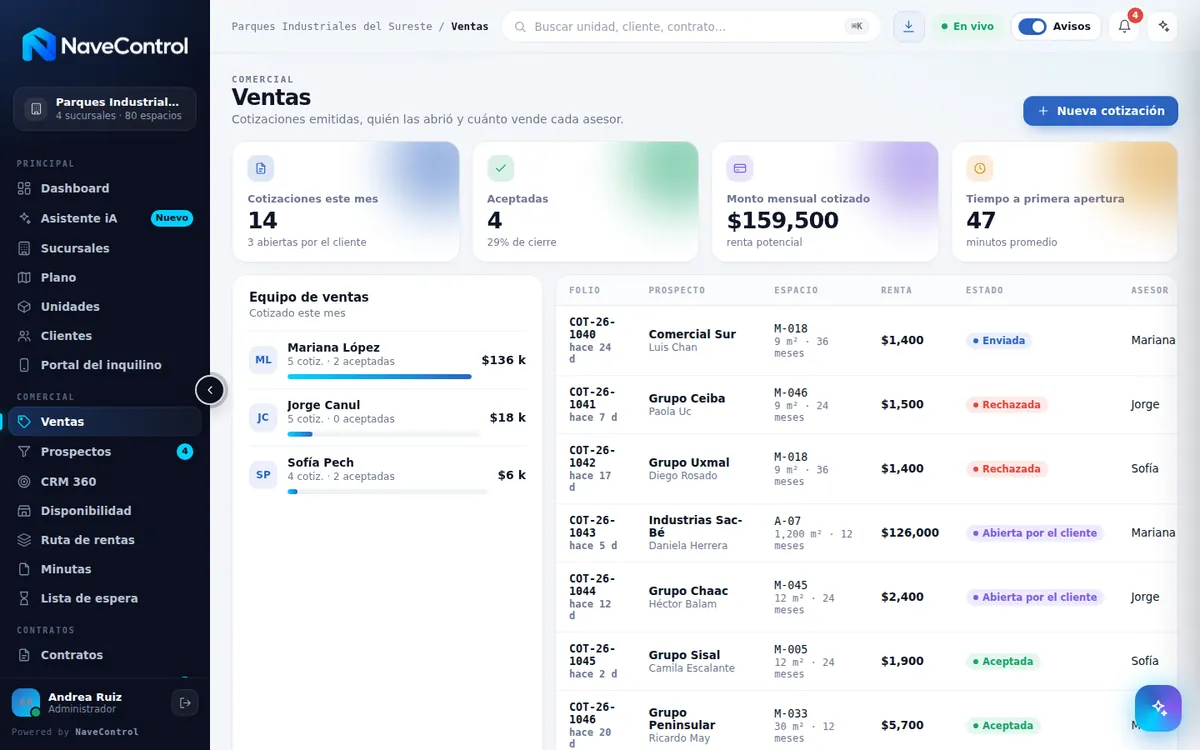Click the Prospectos count badge 4
This screenshot has width=1200, height=750.
pos(185,452)
